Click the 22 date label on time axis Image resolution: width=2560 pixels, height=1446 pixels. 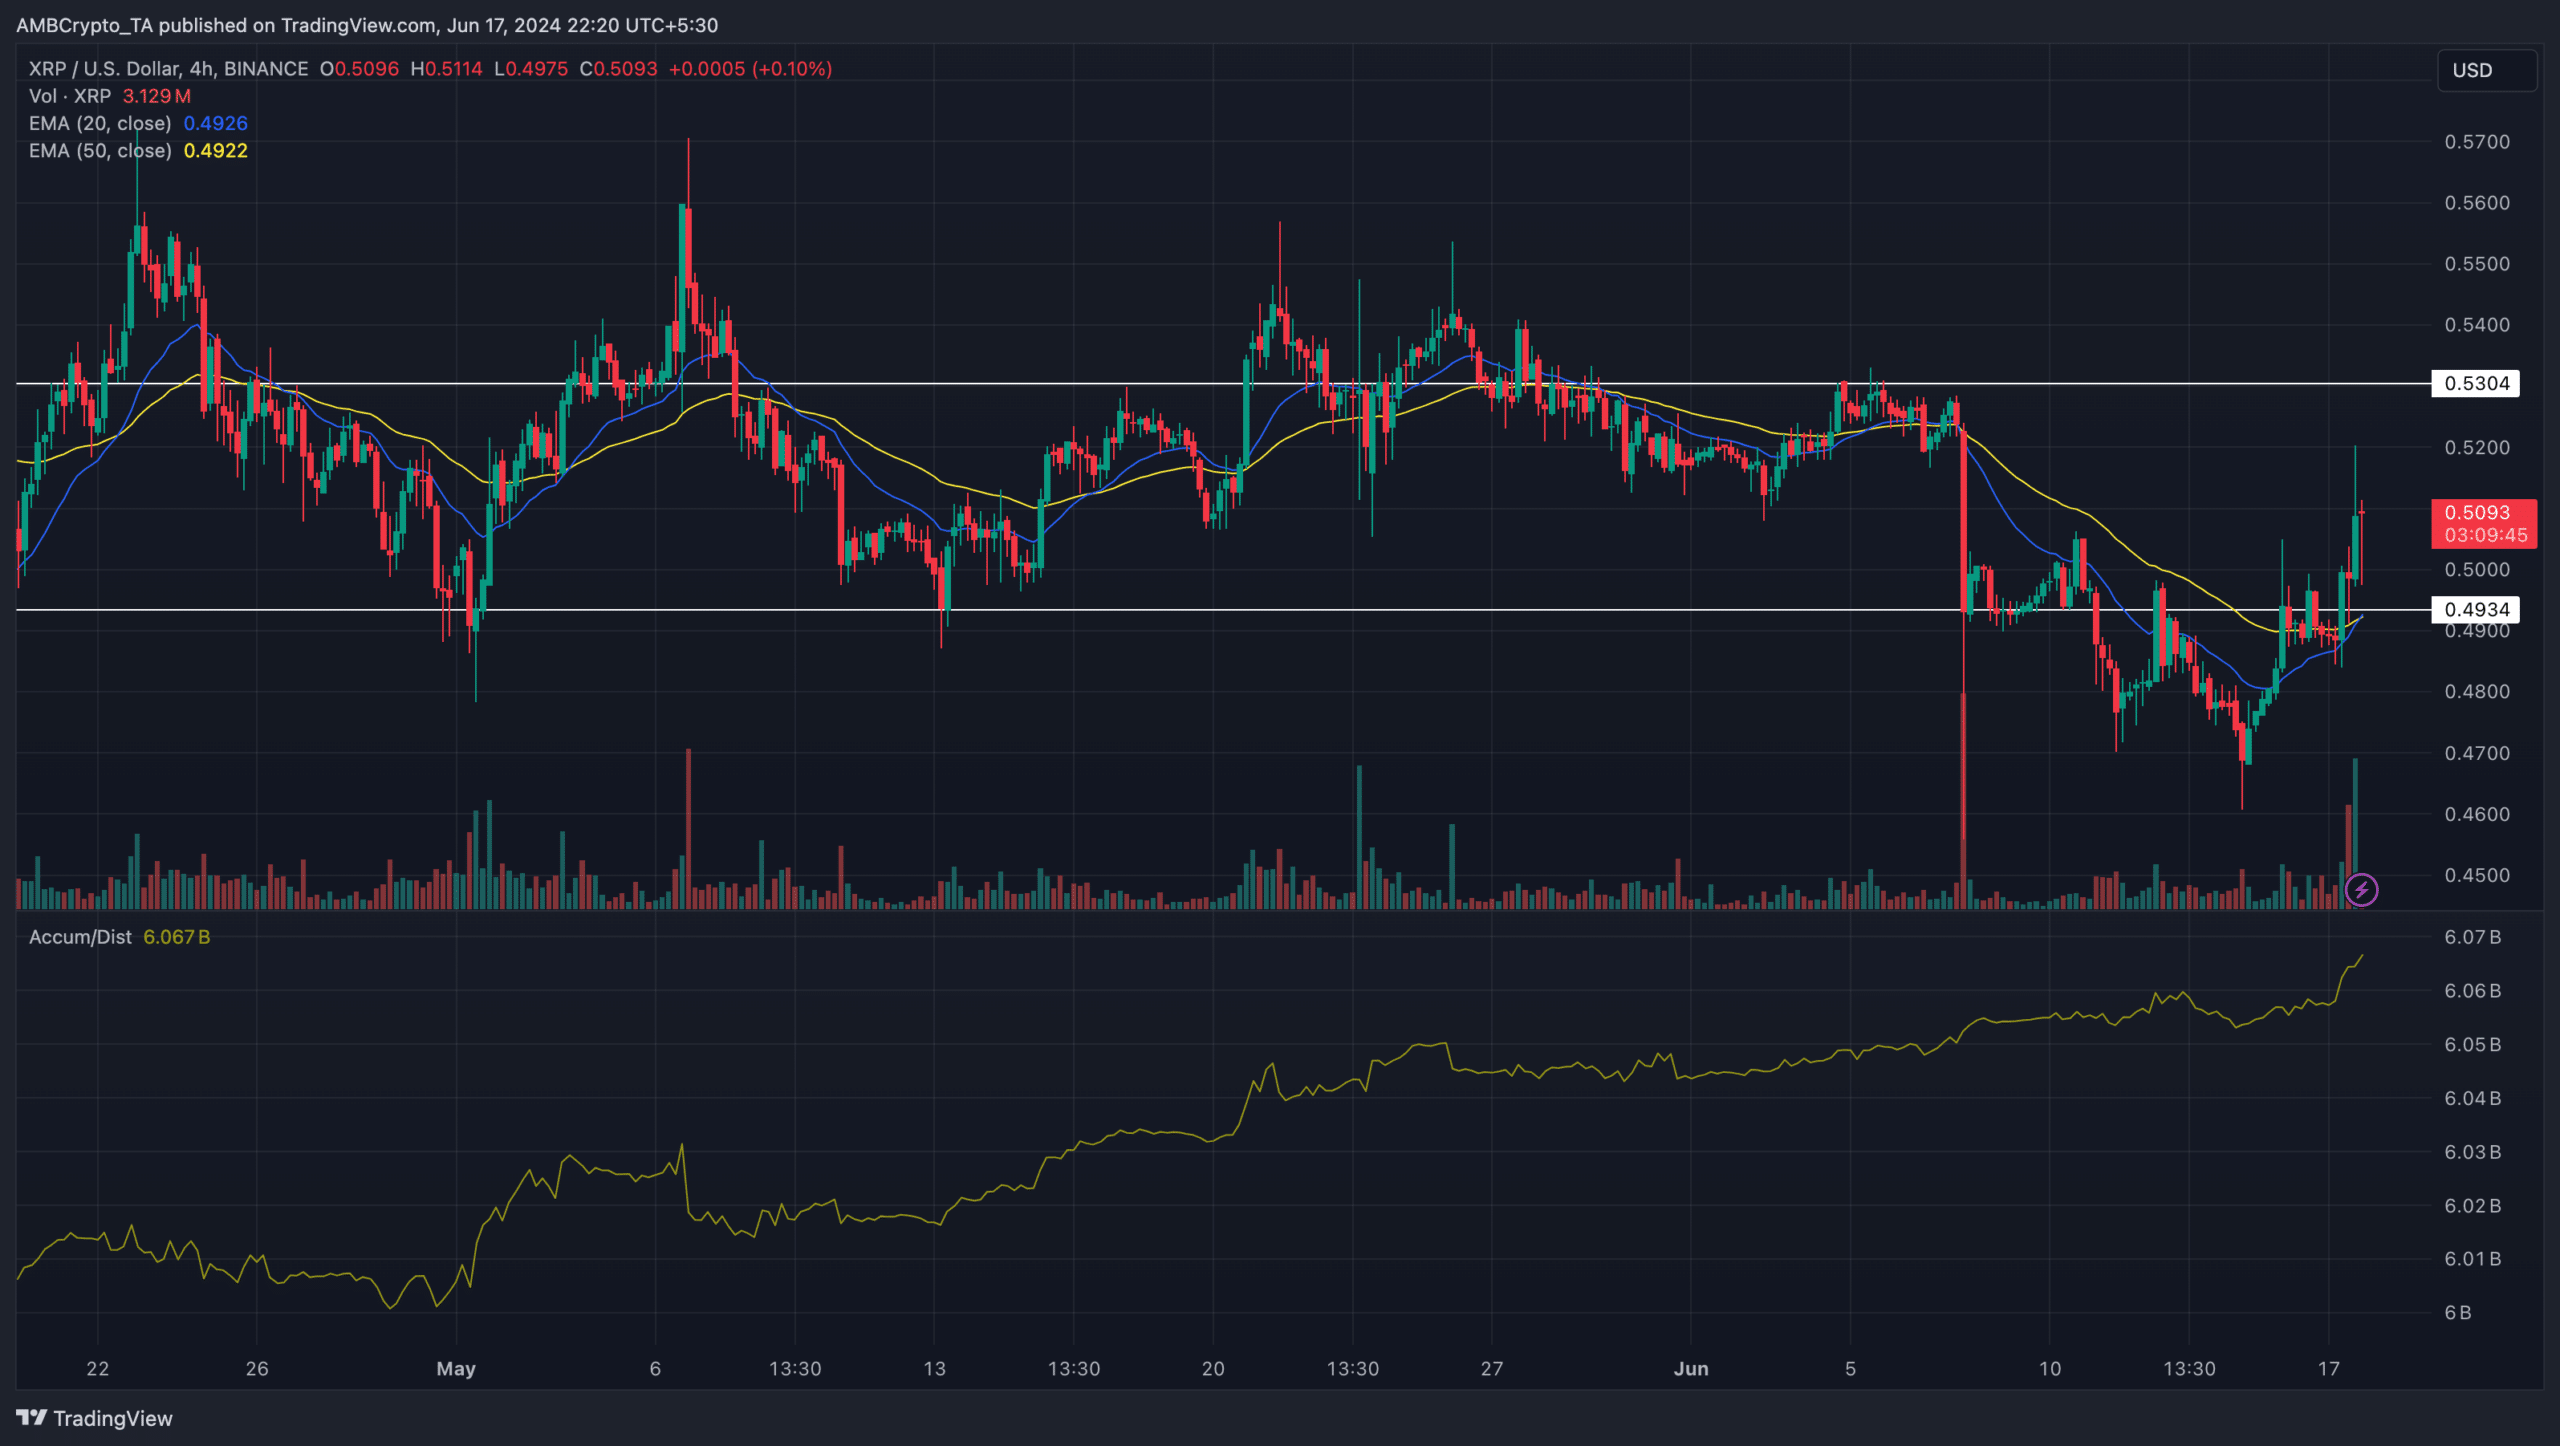pos(97,1368)
